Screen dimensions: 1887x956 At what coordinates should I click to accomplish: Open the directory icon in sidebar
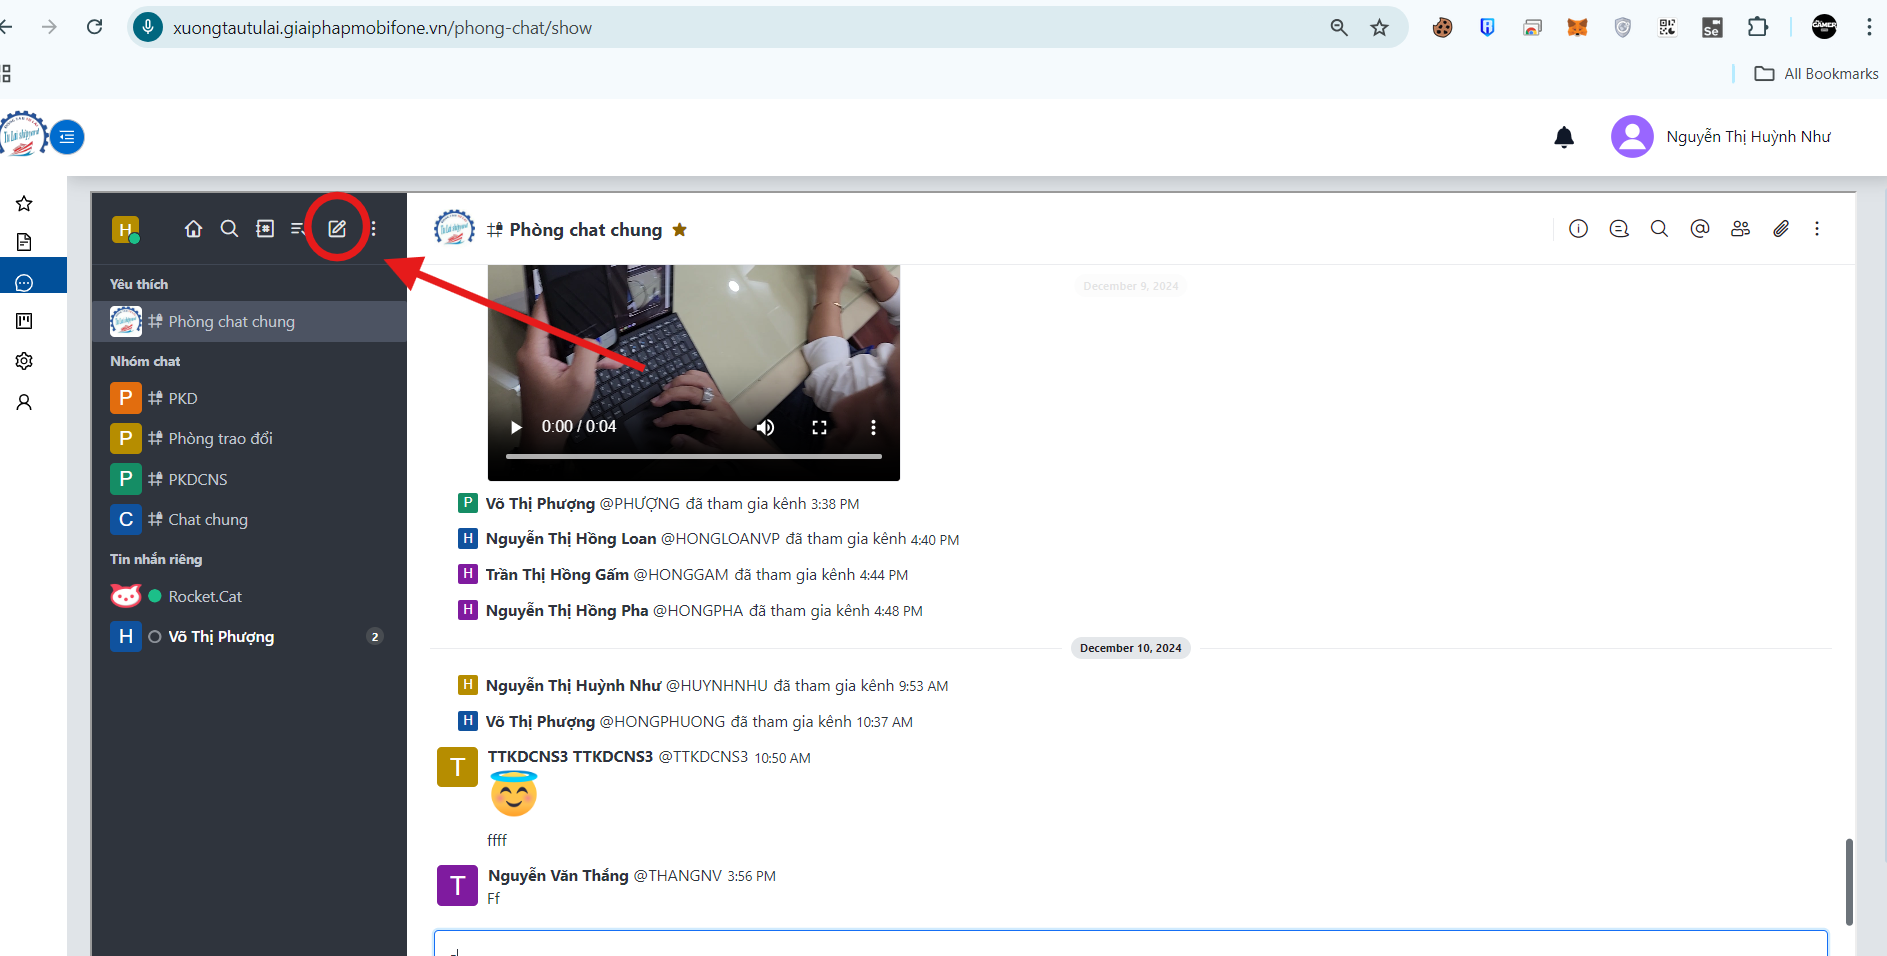265,229
